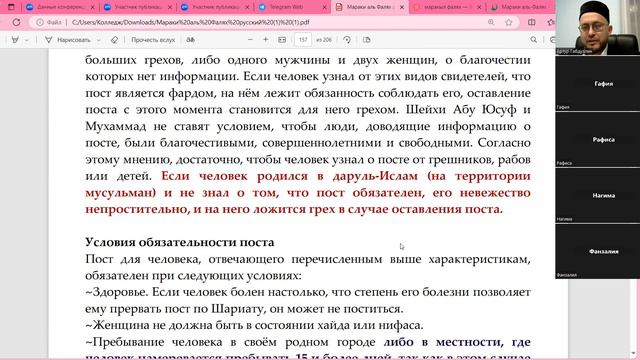Select the Нагима participant tile
This screenshot has height=360, width=640.
coord(597,195)
